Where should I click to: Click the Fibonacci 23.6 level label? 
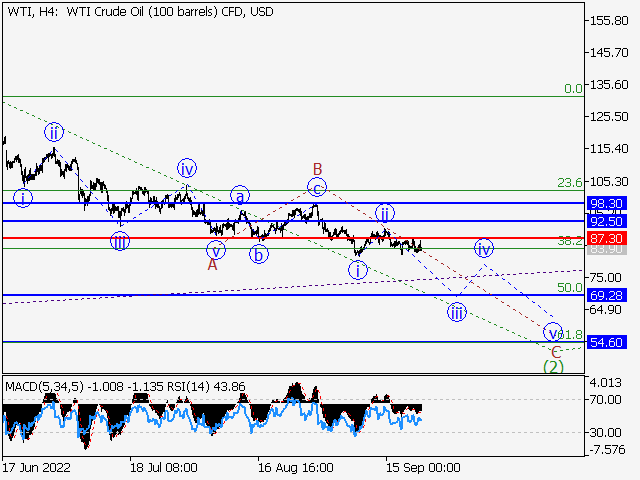(570, 183)
